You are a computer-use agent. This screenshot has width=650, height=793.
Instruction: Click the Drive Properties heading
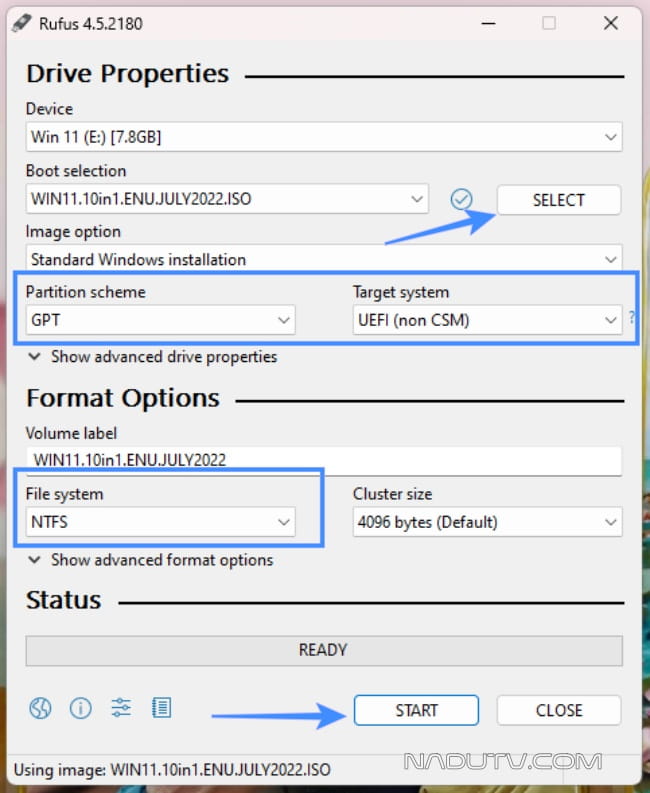[127, 74]
